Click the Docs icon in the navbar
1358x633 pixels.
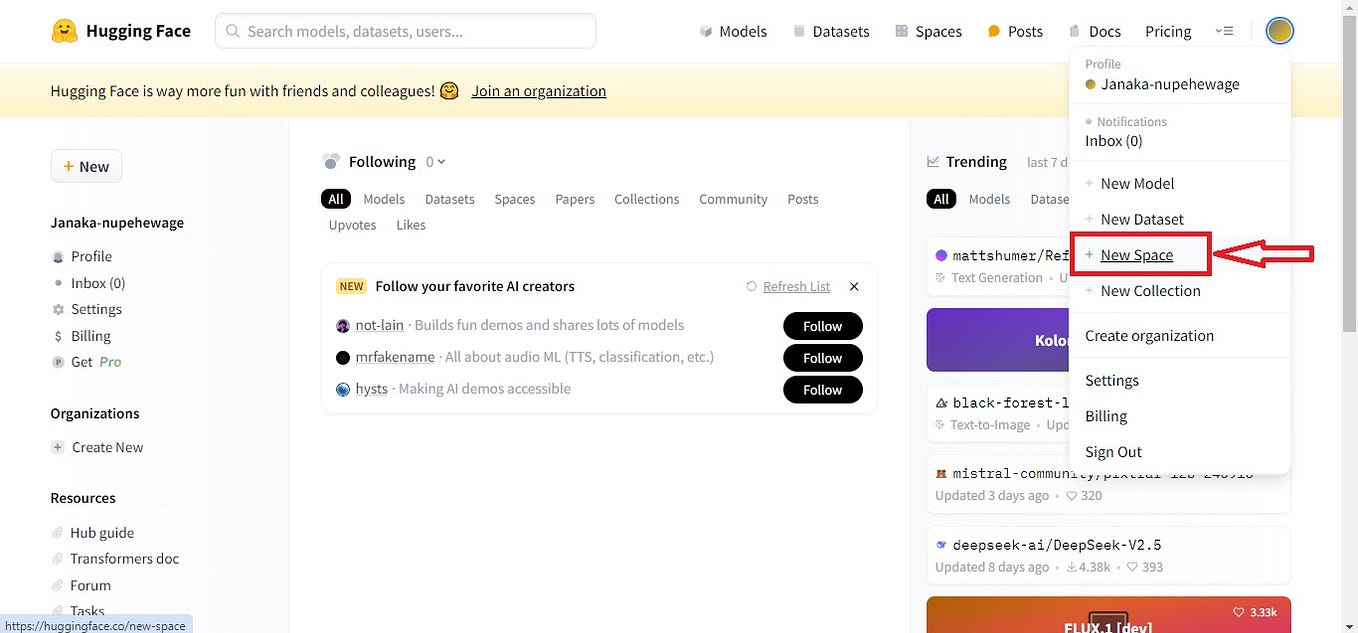coord(1073,31)
